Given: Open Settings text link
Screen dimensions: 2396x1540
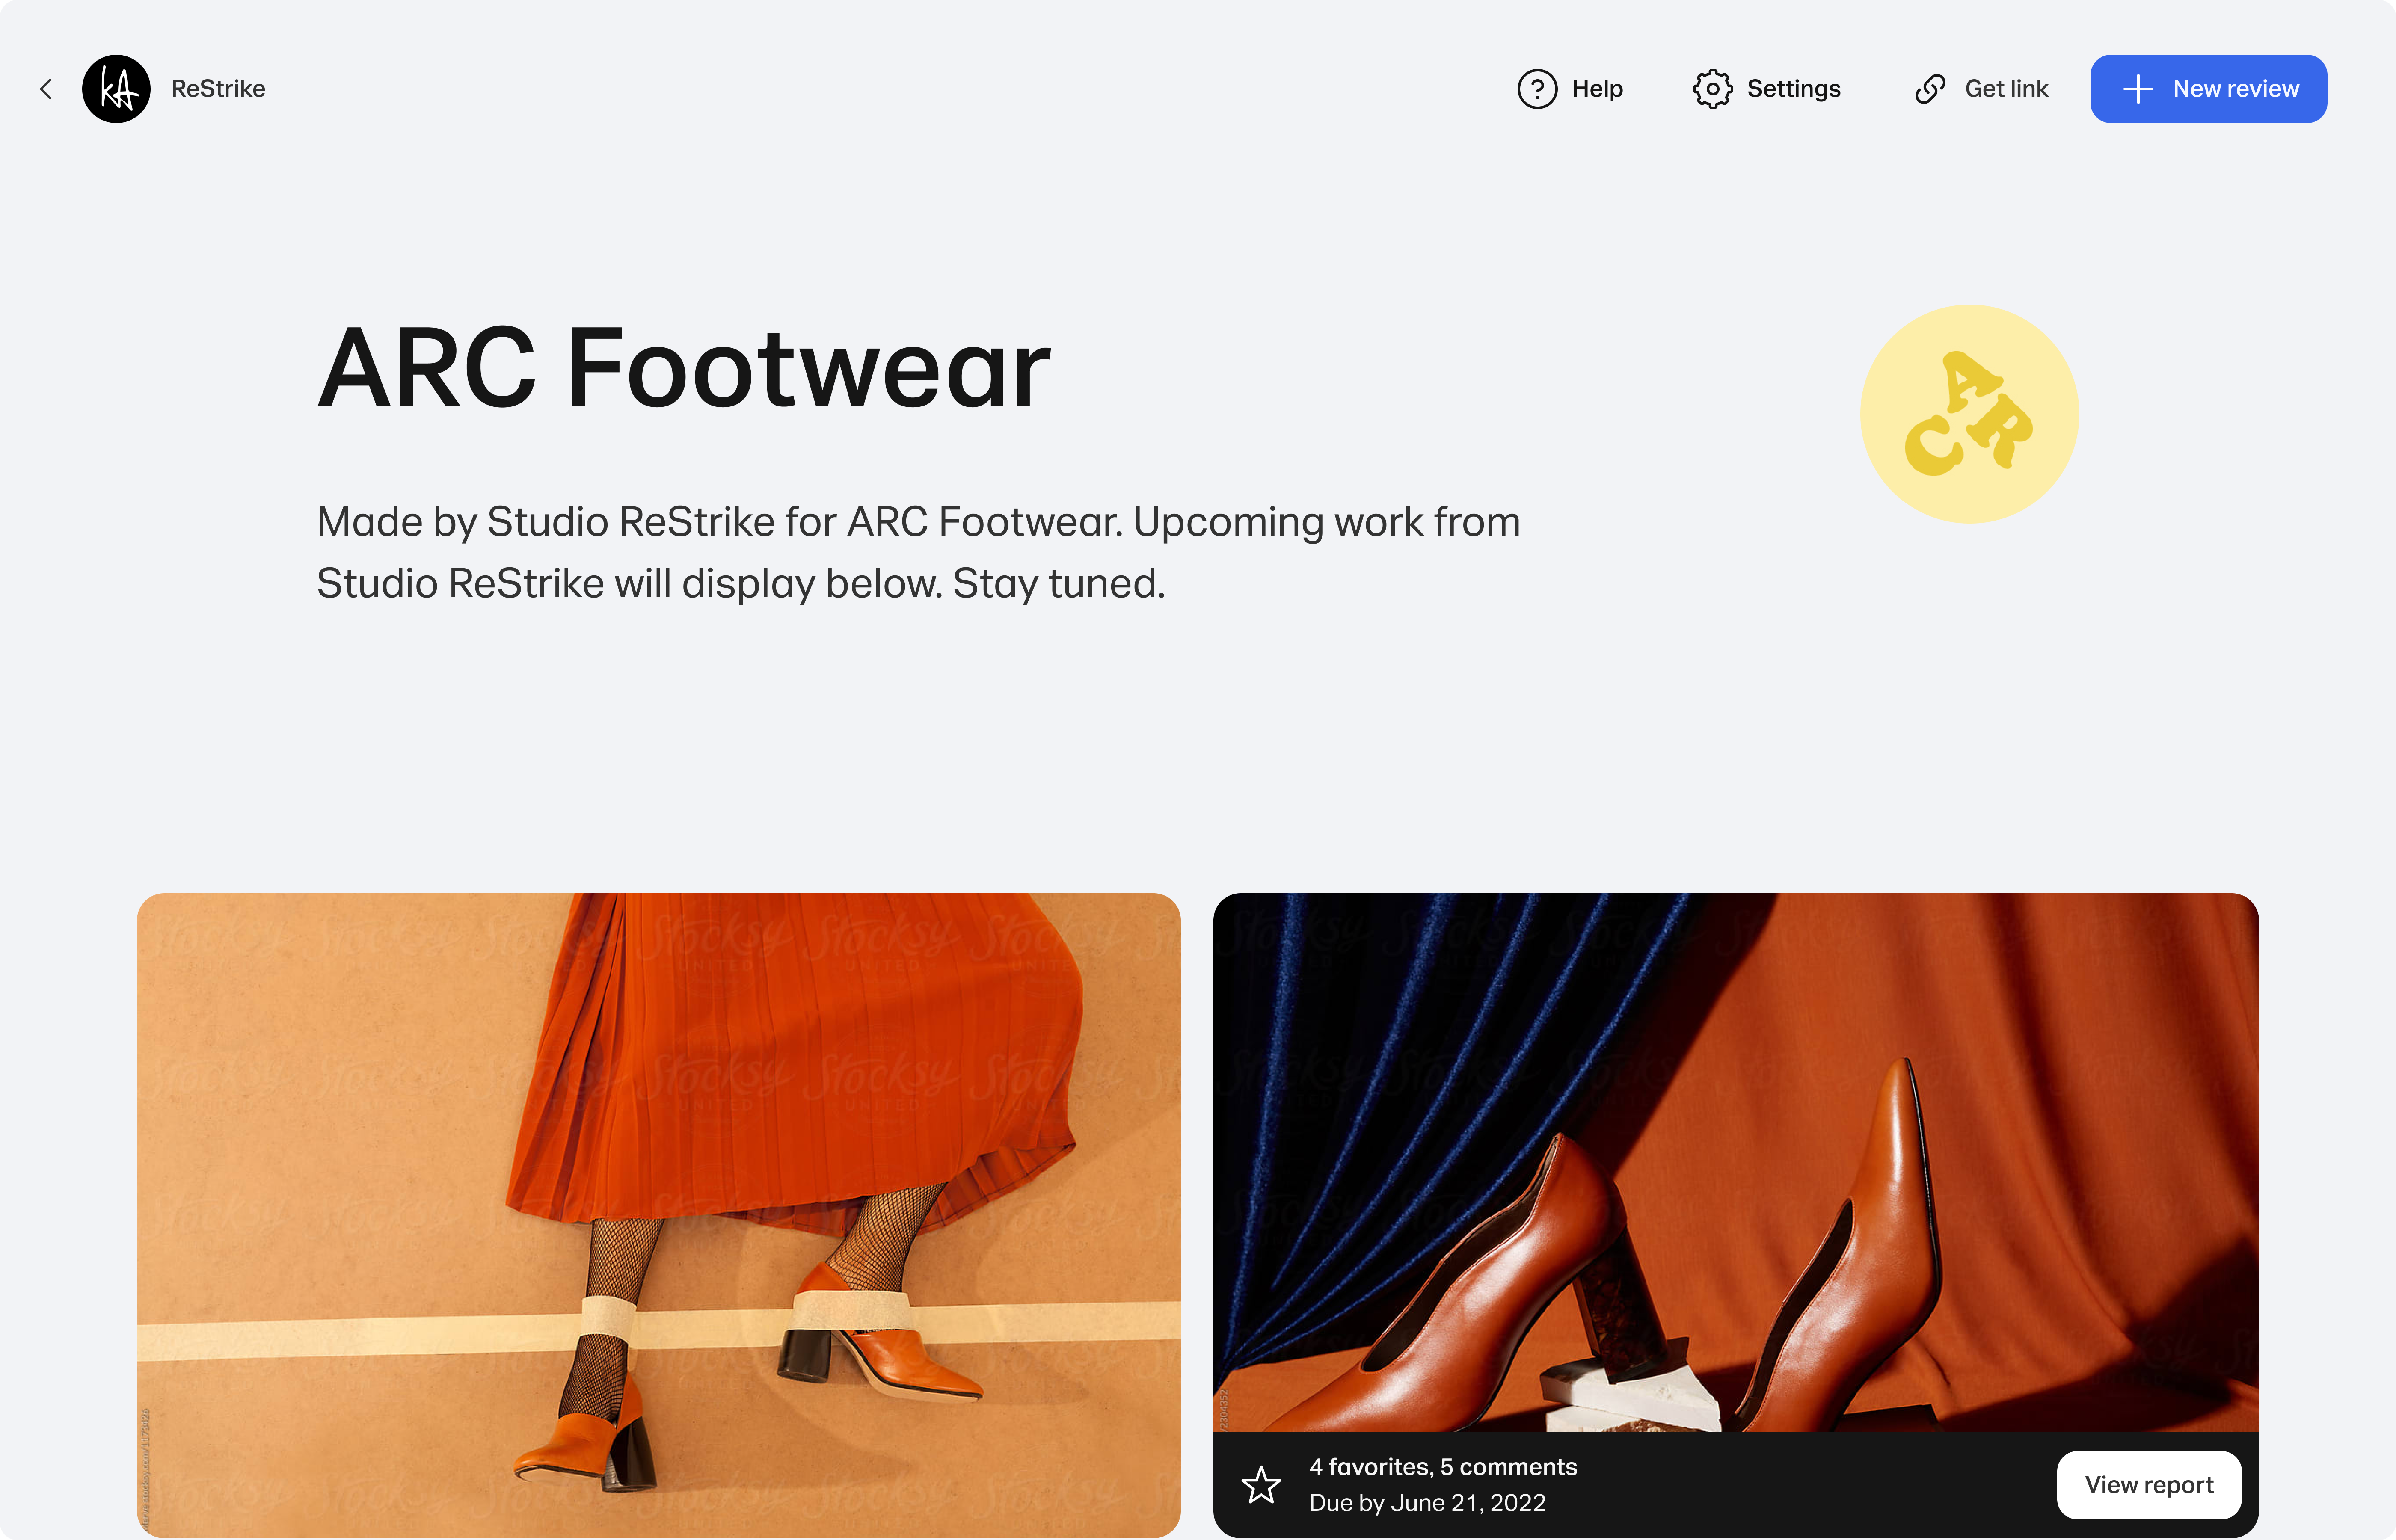Looking at the screenshot, I should [x=1793, y=89].
